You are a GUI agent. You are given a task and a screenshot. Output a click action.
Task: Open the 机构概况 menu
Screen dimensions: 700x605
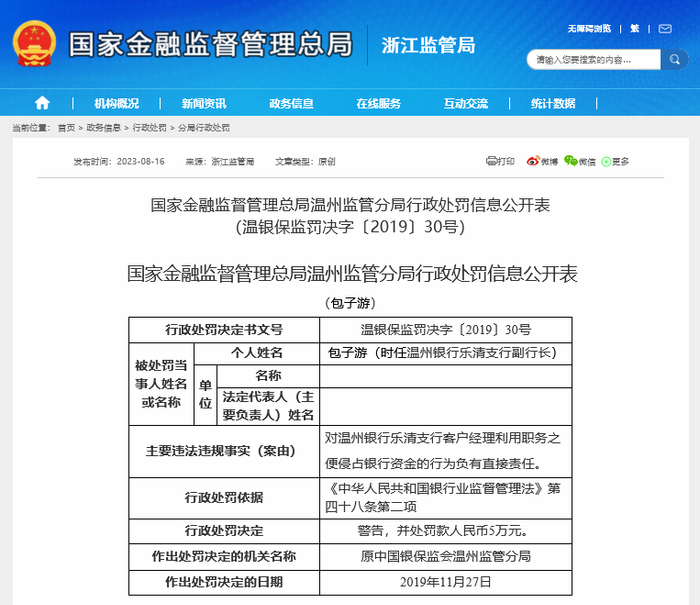[x=117, y=104]
